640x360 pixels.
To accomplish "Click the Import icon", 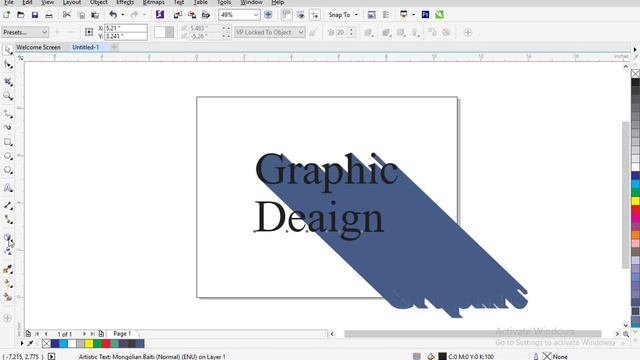I will click(x=178, y=15).
